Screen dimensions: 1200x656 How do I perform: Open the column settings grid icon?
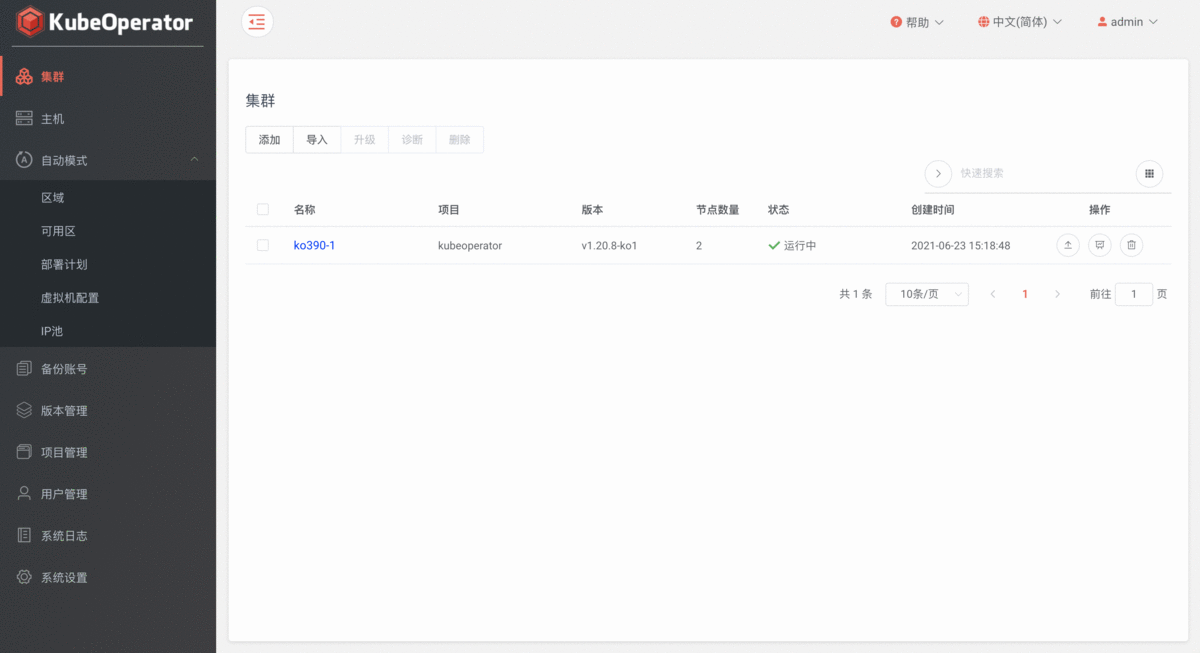pyautogui.click(x=1149, y=173)
